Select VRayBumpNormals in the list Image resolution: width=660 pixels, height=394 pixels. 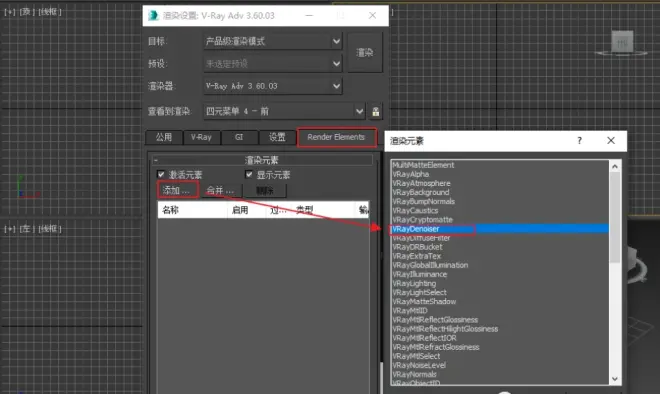[x=423, y=202]
